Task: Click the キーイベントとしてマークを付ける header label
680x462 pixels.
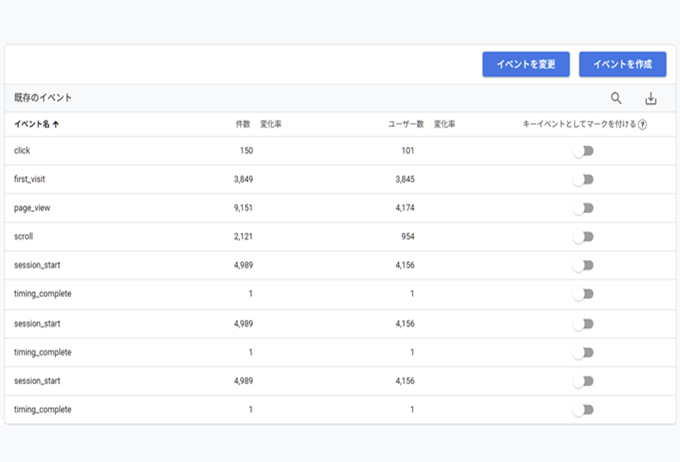Action: pos(578,125)
